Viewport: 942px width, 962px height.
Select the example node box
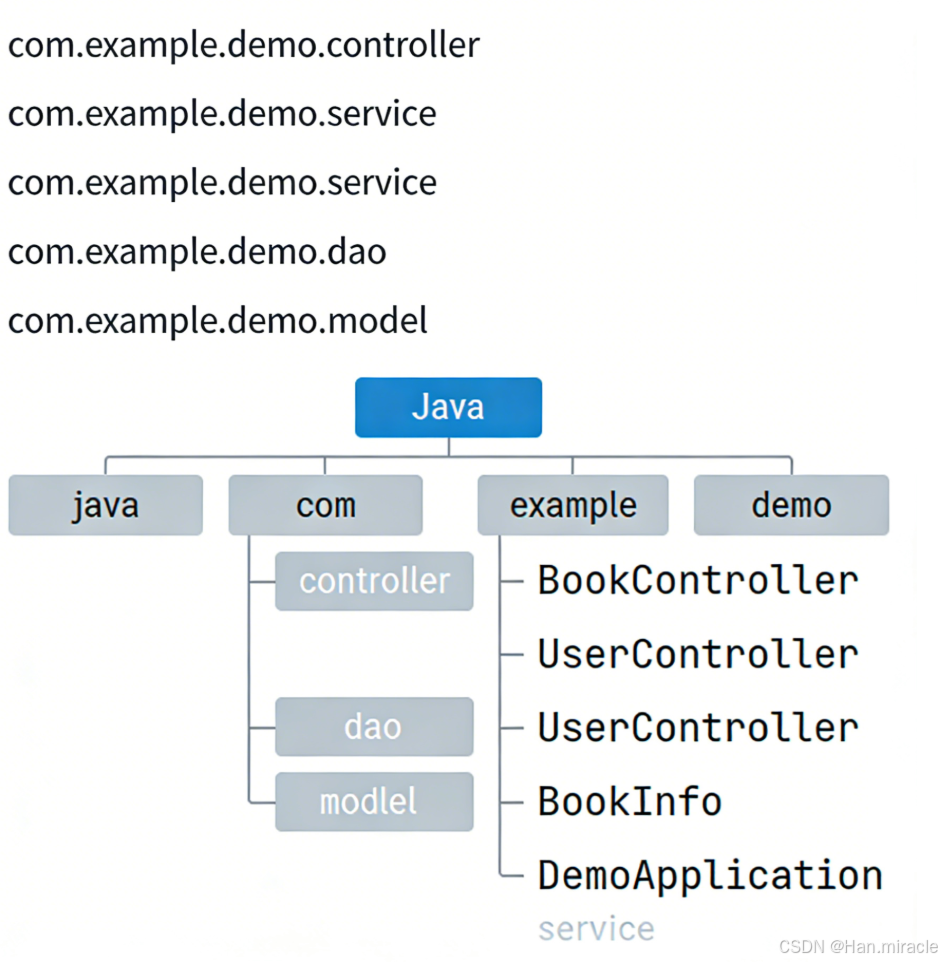tap(573, 505)
